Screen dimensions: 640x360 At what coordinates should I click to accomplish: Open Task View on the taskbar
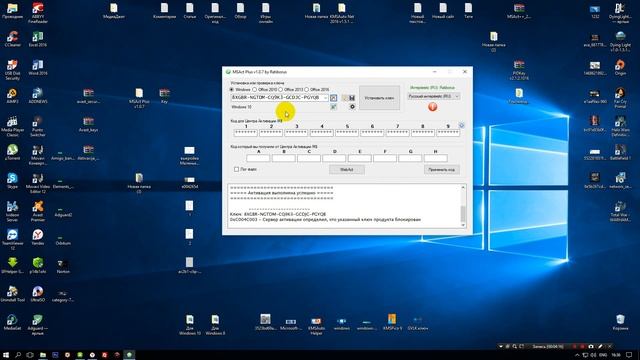coord(30,355)
